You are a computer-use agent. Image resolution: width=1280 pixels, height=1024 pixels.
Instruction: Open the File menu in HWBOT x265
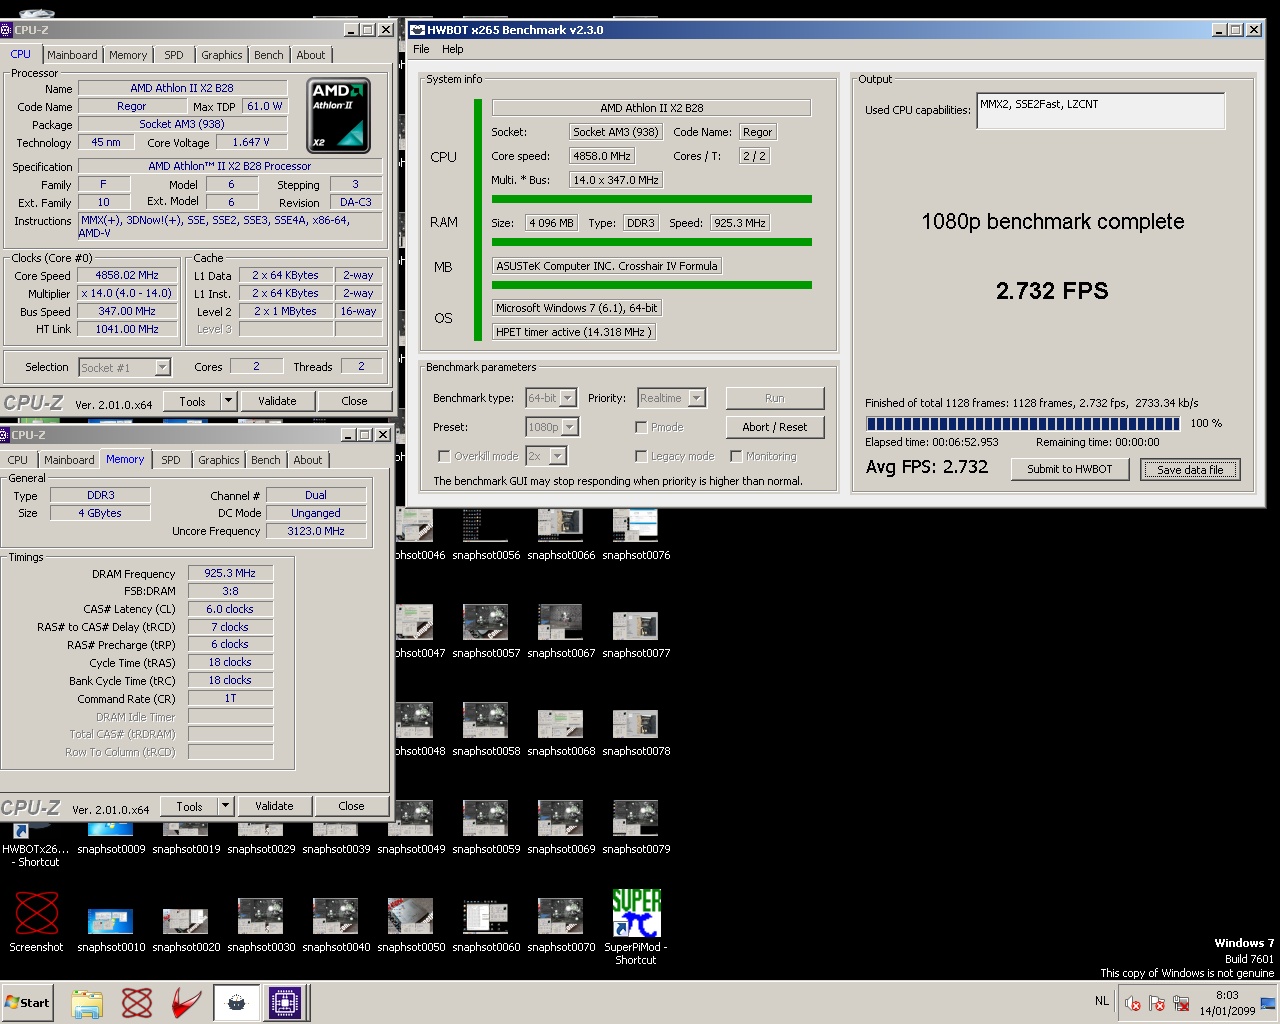421,49
